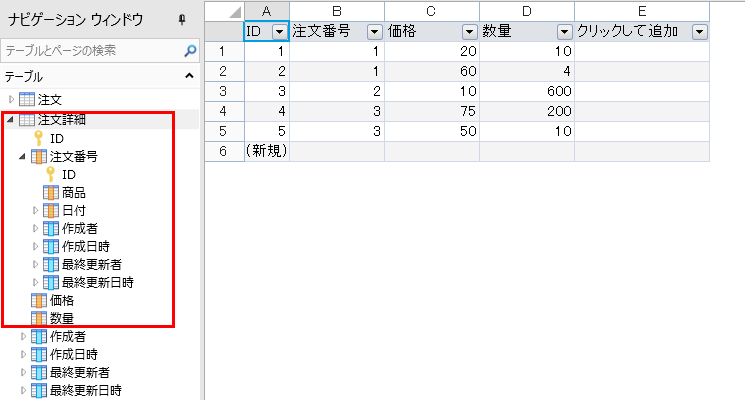This screenshot has width=745, height=400.
Task: Pin the navigation window with pushpin icon
Action: point(182,19)
